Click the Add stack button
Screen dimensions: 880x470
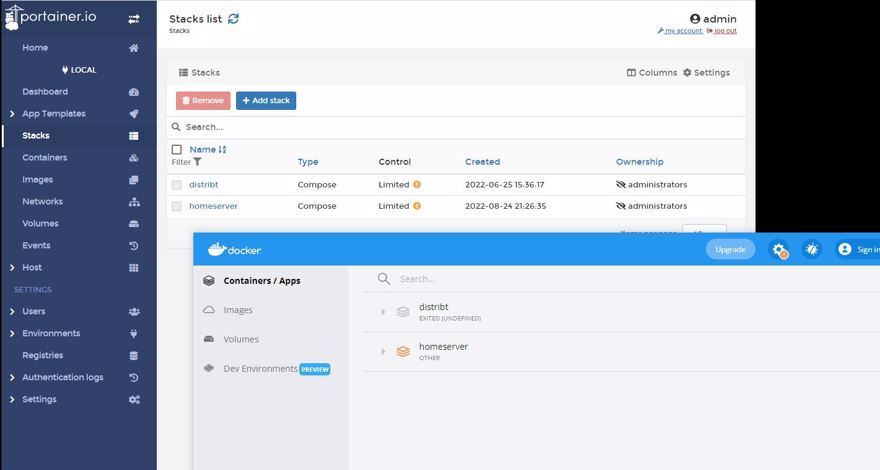point(266,101)
